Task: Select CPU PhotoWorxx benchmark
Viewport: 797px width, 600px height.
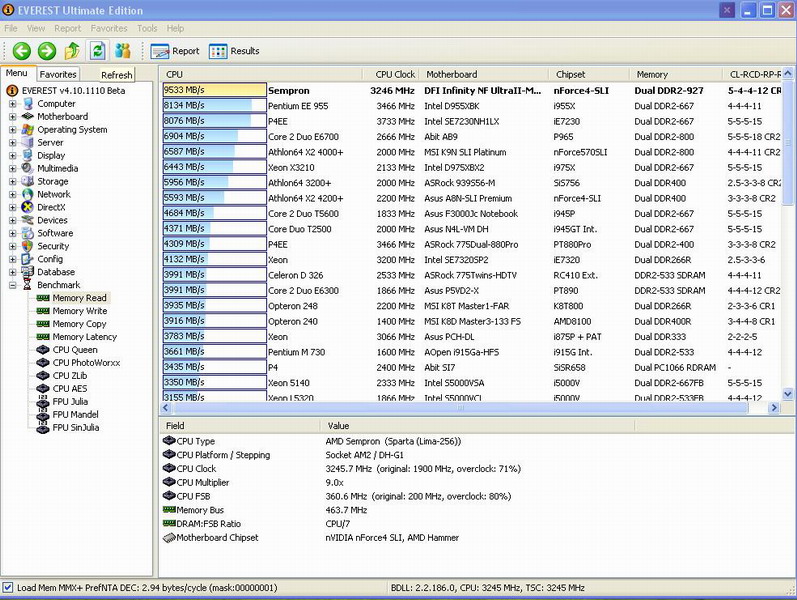Action: click(x=86, y=363)
